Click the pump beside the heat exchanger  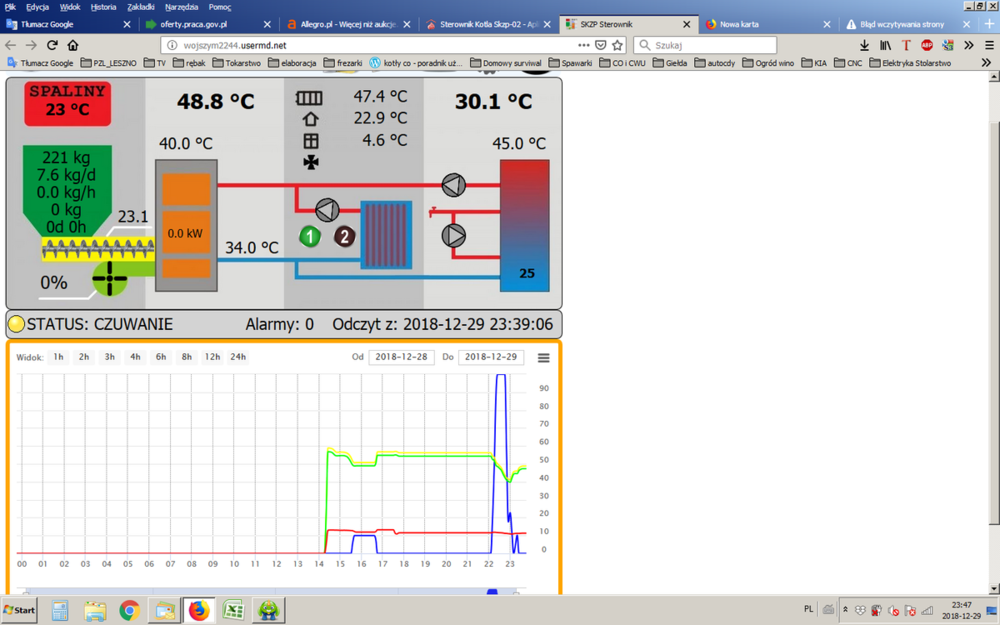pos(327,210)
